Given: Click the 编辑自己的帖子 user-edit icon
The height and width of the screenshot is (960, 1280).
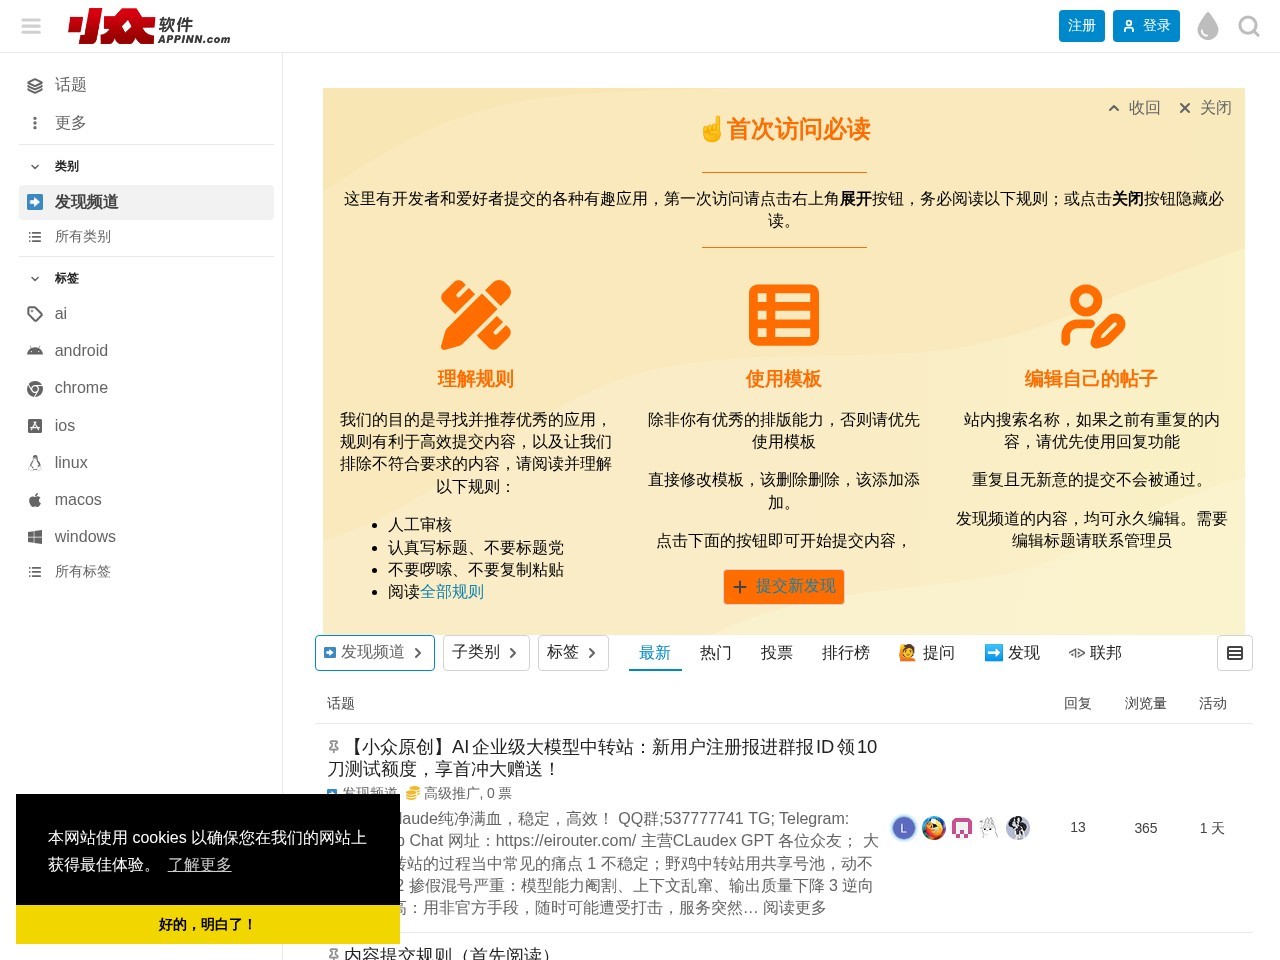Looking at the screenshot, I should coord(1092,315).
